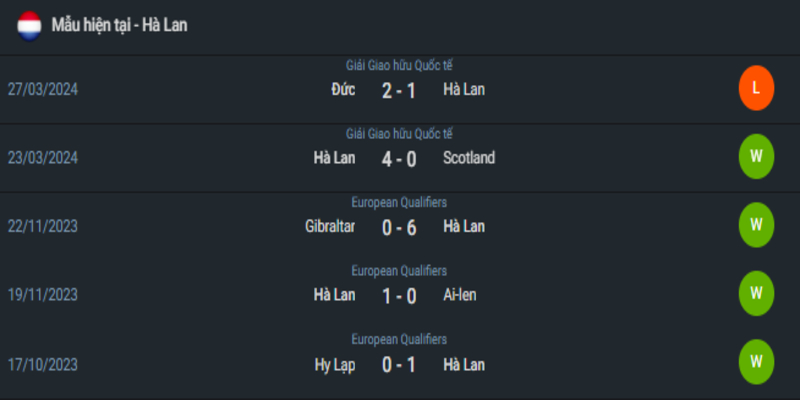
Task: Click the date 27/03/2024
Action: click(x=43, y=90)
